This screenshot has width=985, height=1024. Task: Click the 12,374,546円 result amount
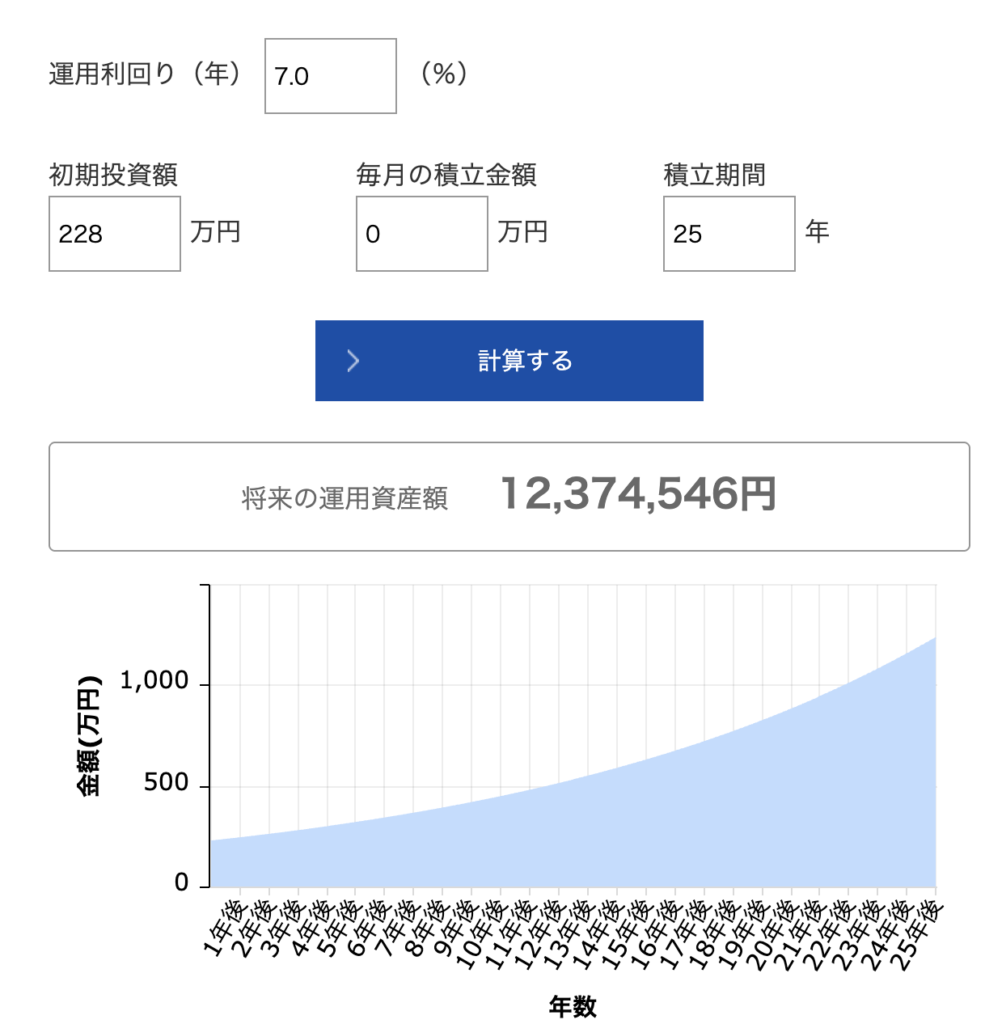coord(637,495)
